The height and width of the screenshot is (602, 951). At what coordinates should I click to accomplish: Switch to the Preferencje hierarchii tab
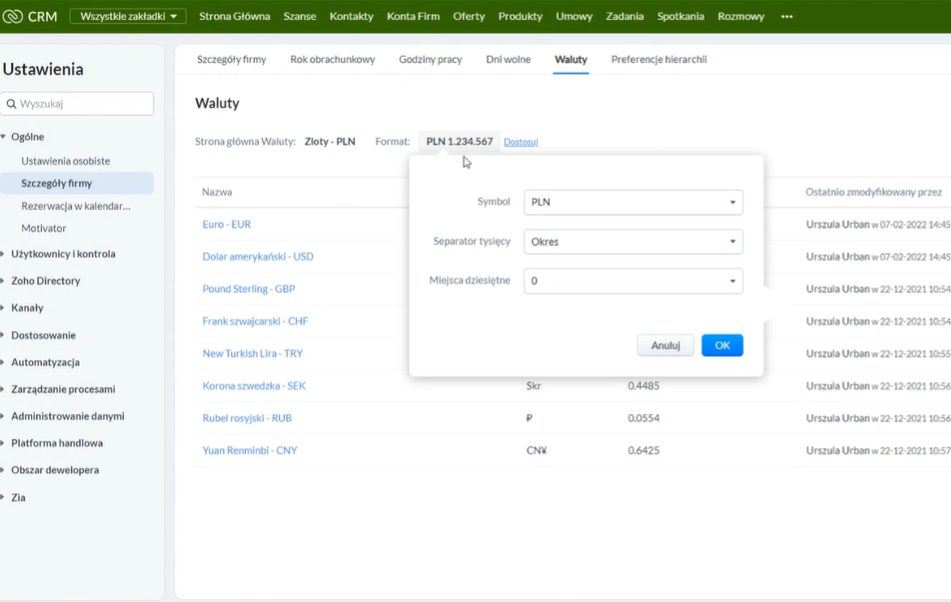[x=659, y=59]
